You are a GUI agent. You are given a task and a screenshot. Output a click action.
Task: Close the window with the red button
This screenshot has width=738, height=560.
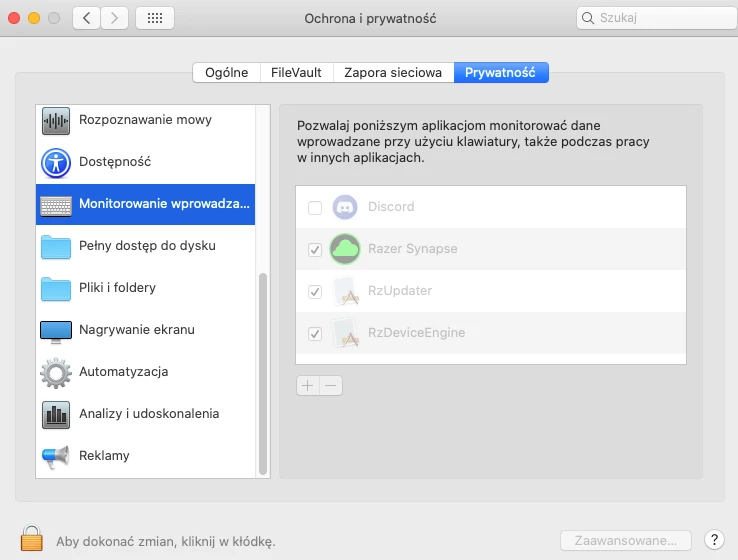click(14, 18)
